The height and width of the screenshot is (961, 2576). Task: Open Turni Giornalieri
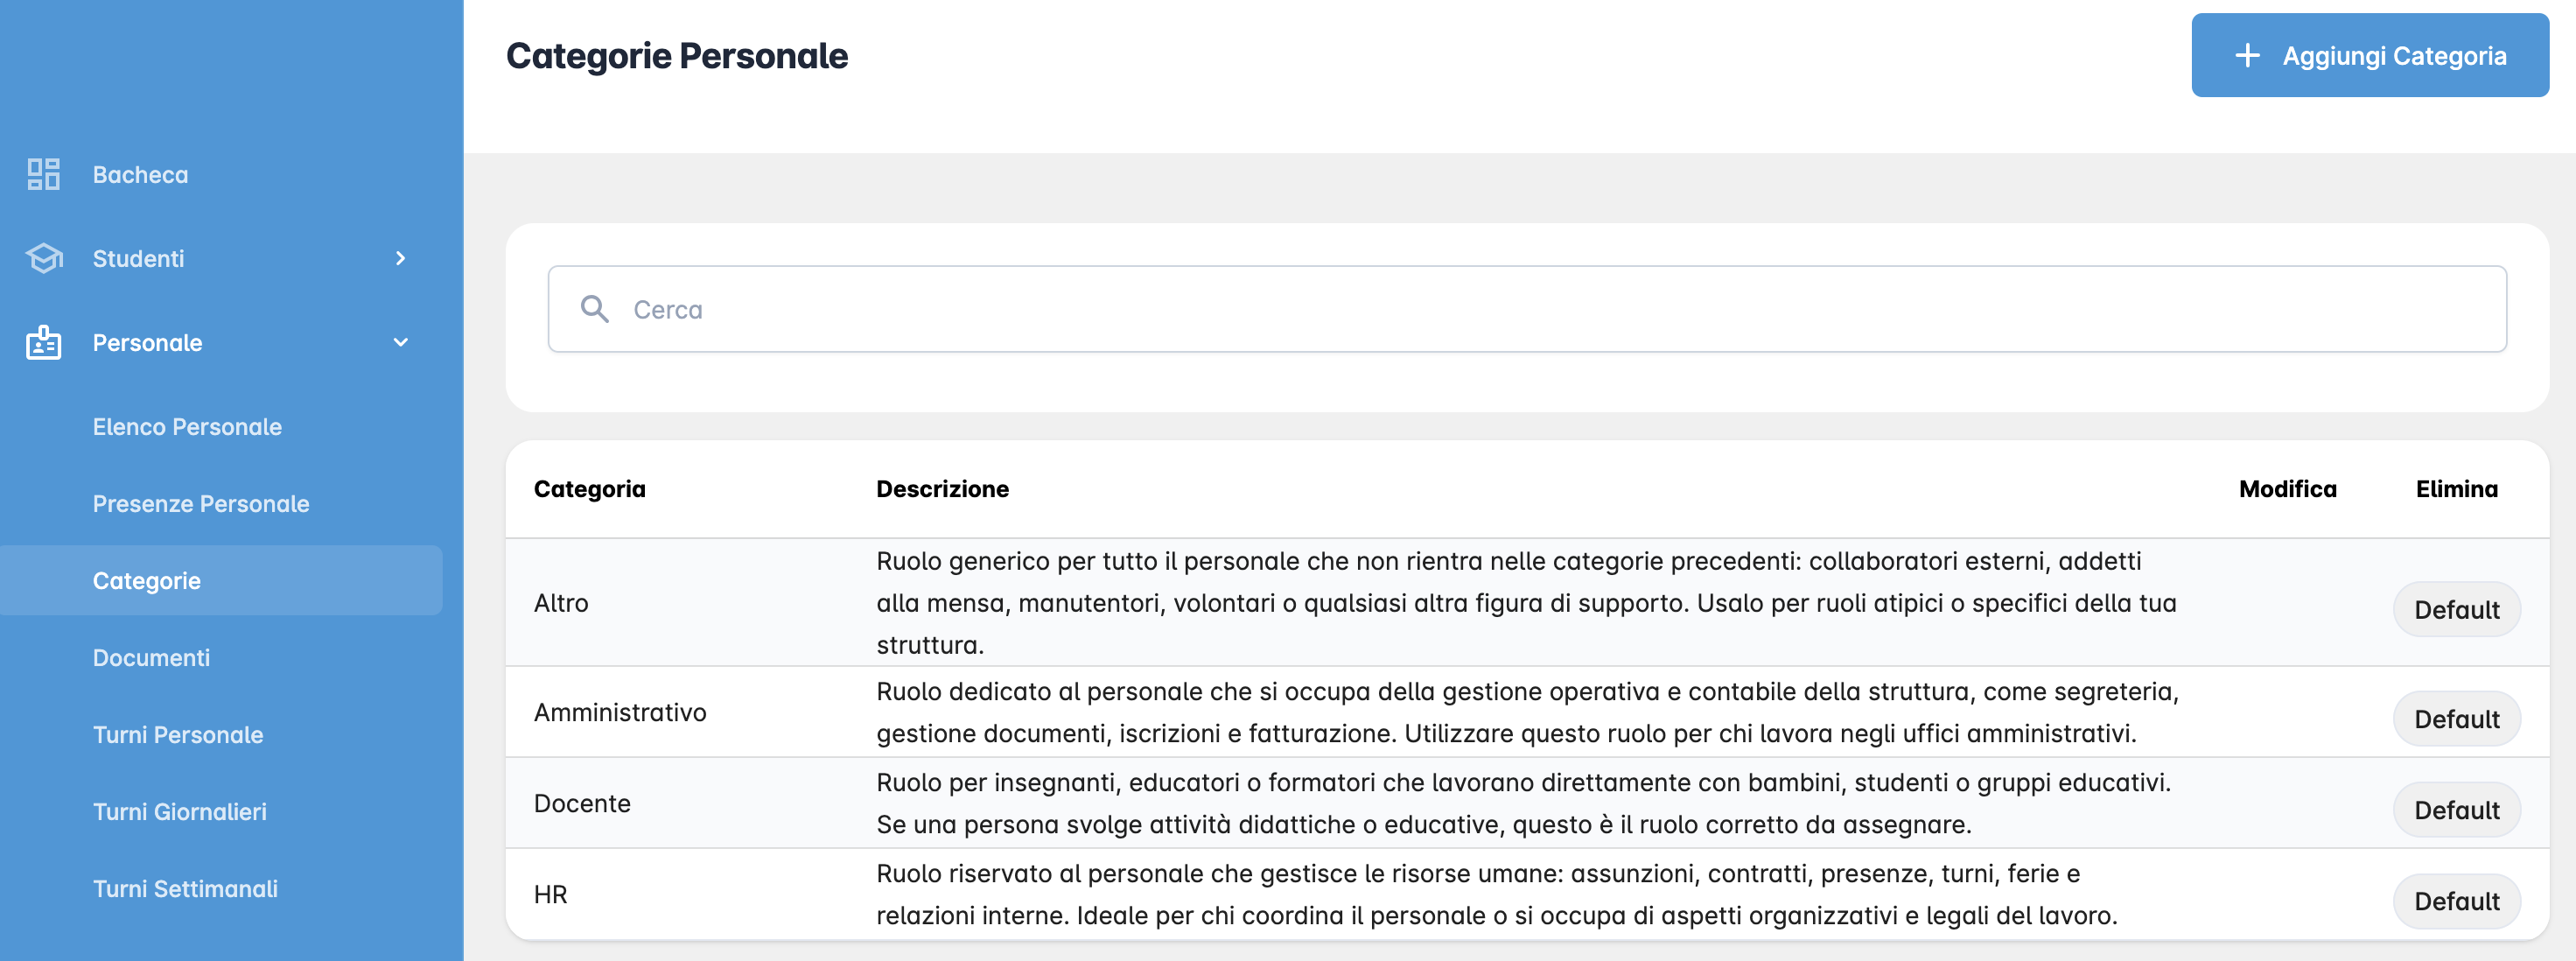tap(180, 811)
